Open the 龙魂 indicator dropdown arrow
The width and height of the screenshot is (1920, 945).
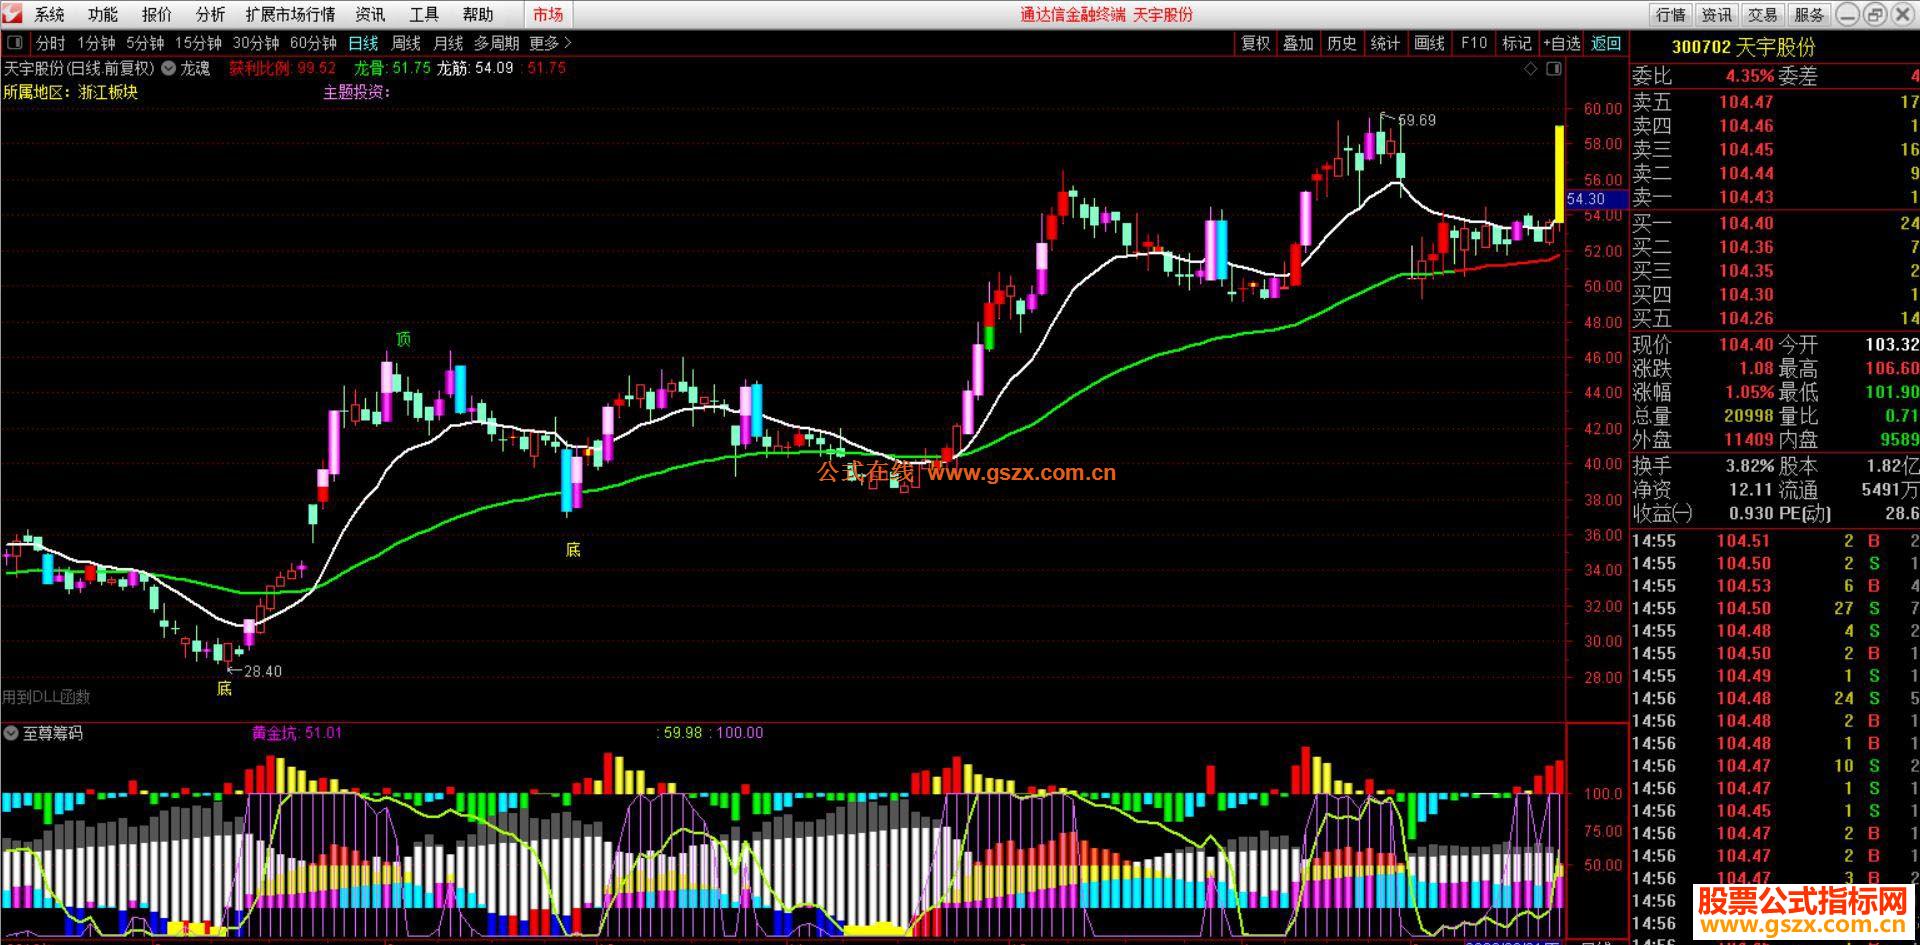[168, 68]
